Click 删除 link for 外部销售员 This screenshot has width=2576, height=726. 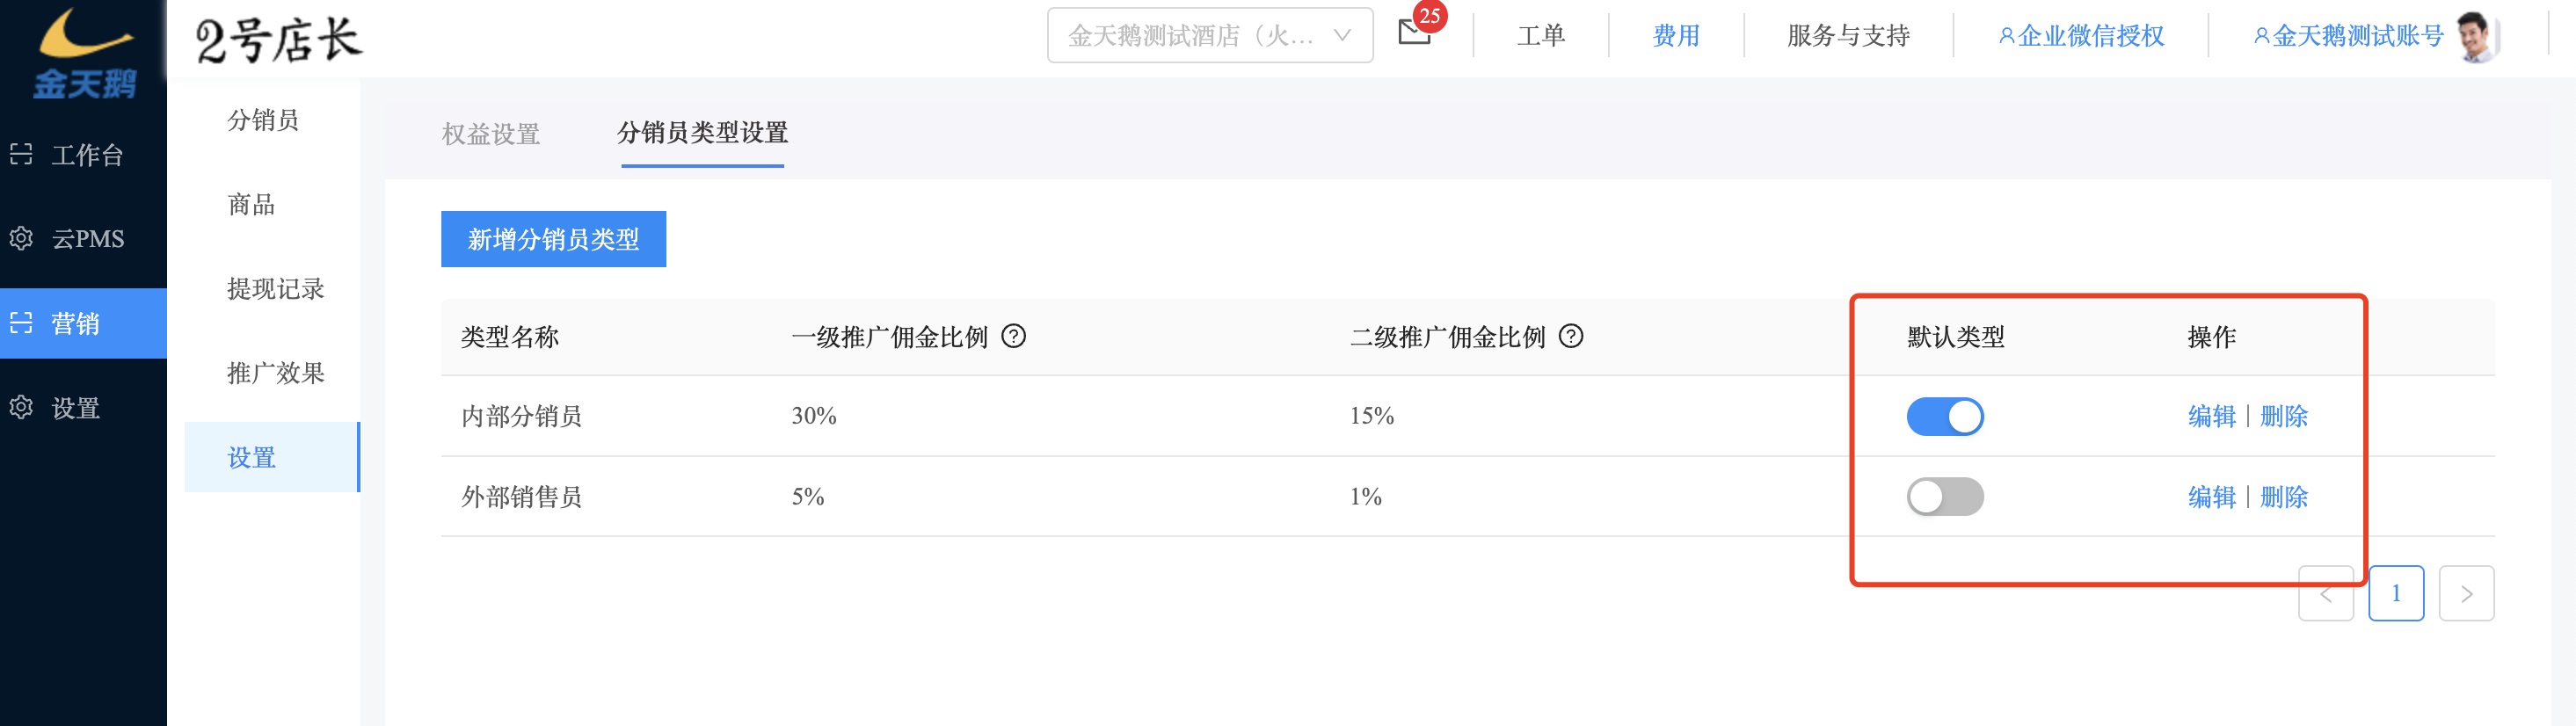coord(2283,496)
